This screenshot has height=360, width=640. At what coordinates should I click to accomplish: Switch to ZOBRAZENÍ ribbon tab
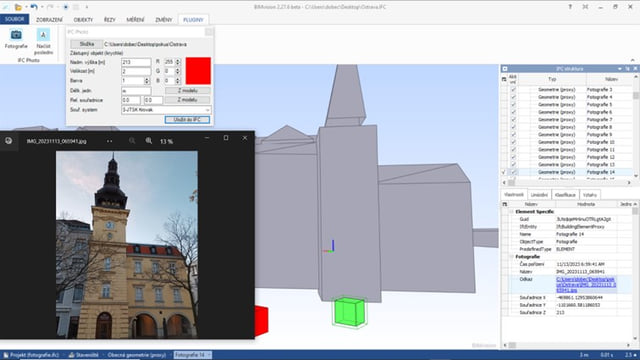49,20
